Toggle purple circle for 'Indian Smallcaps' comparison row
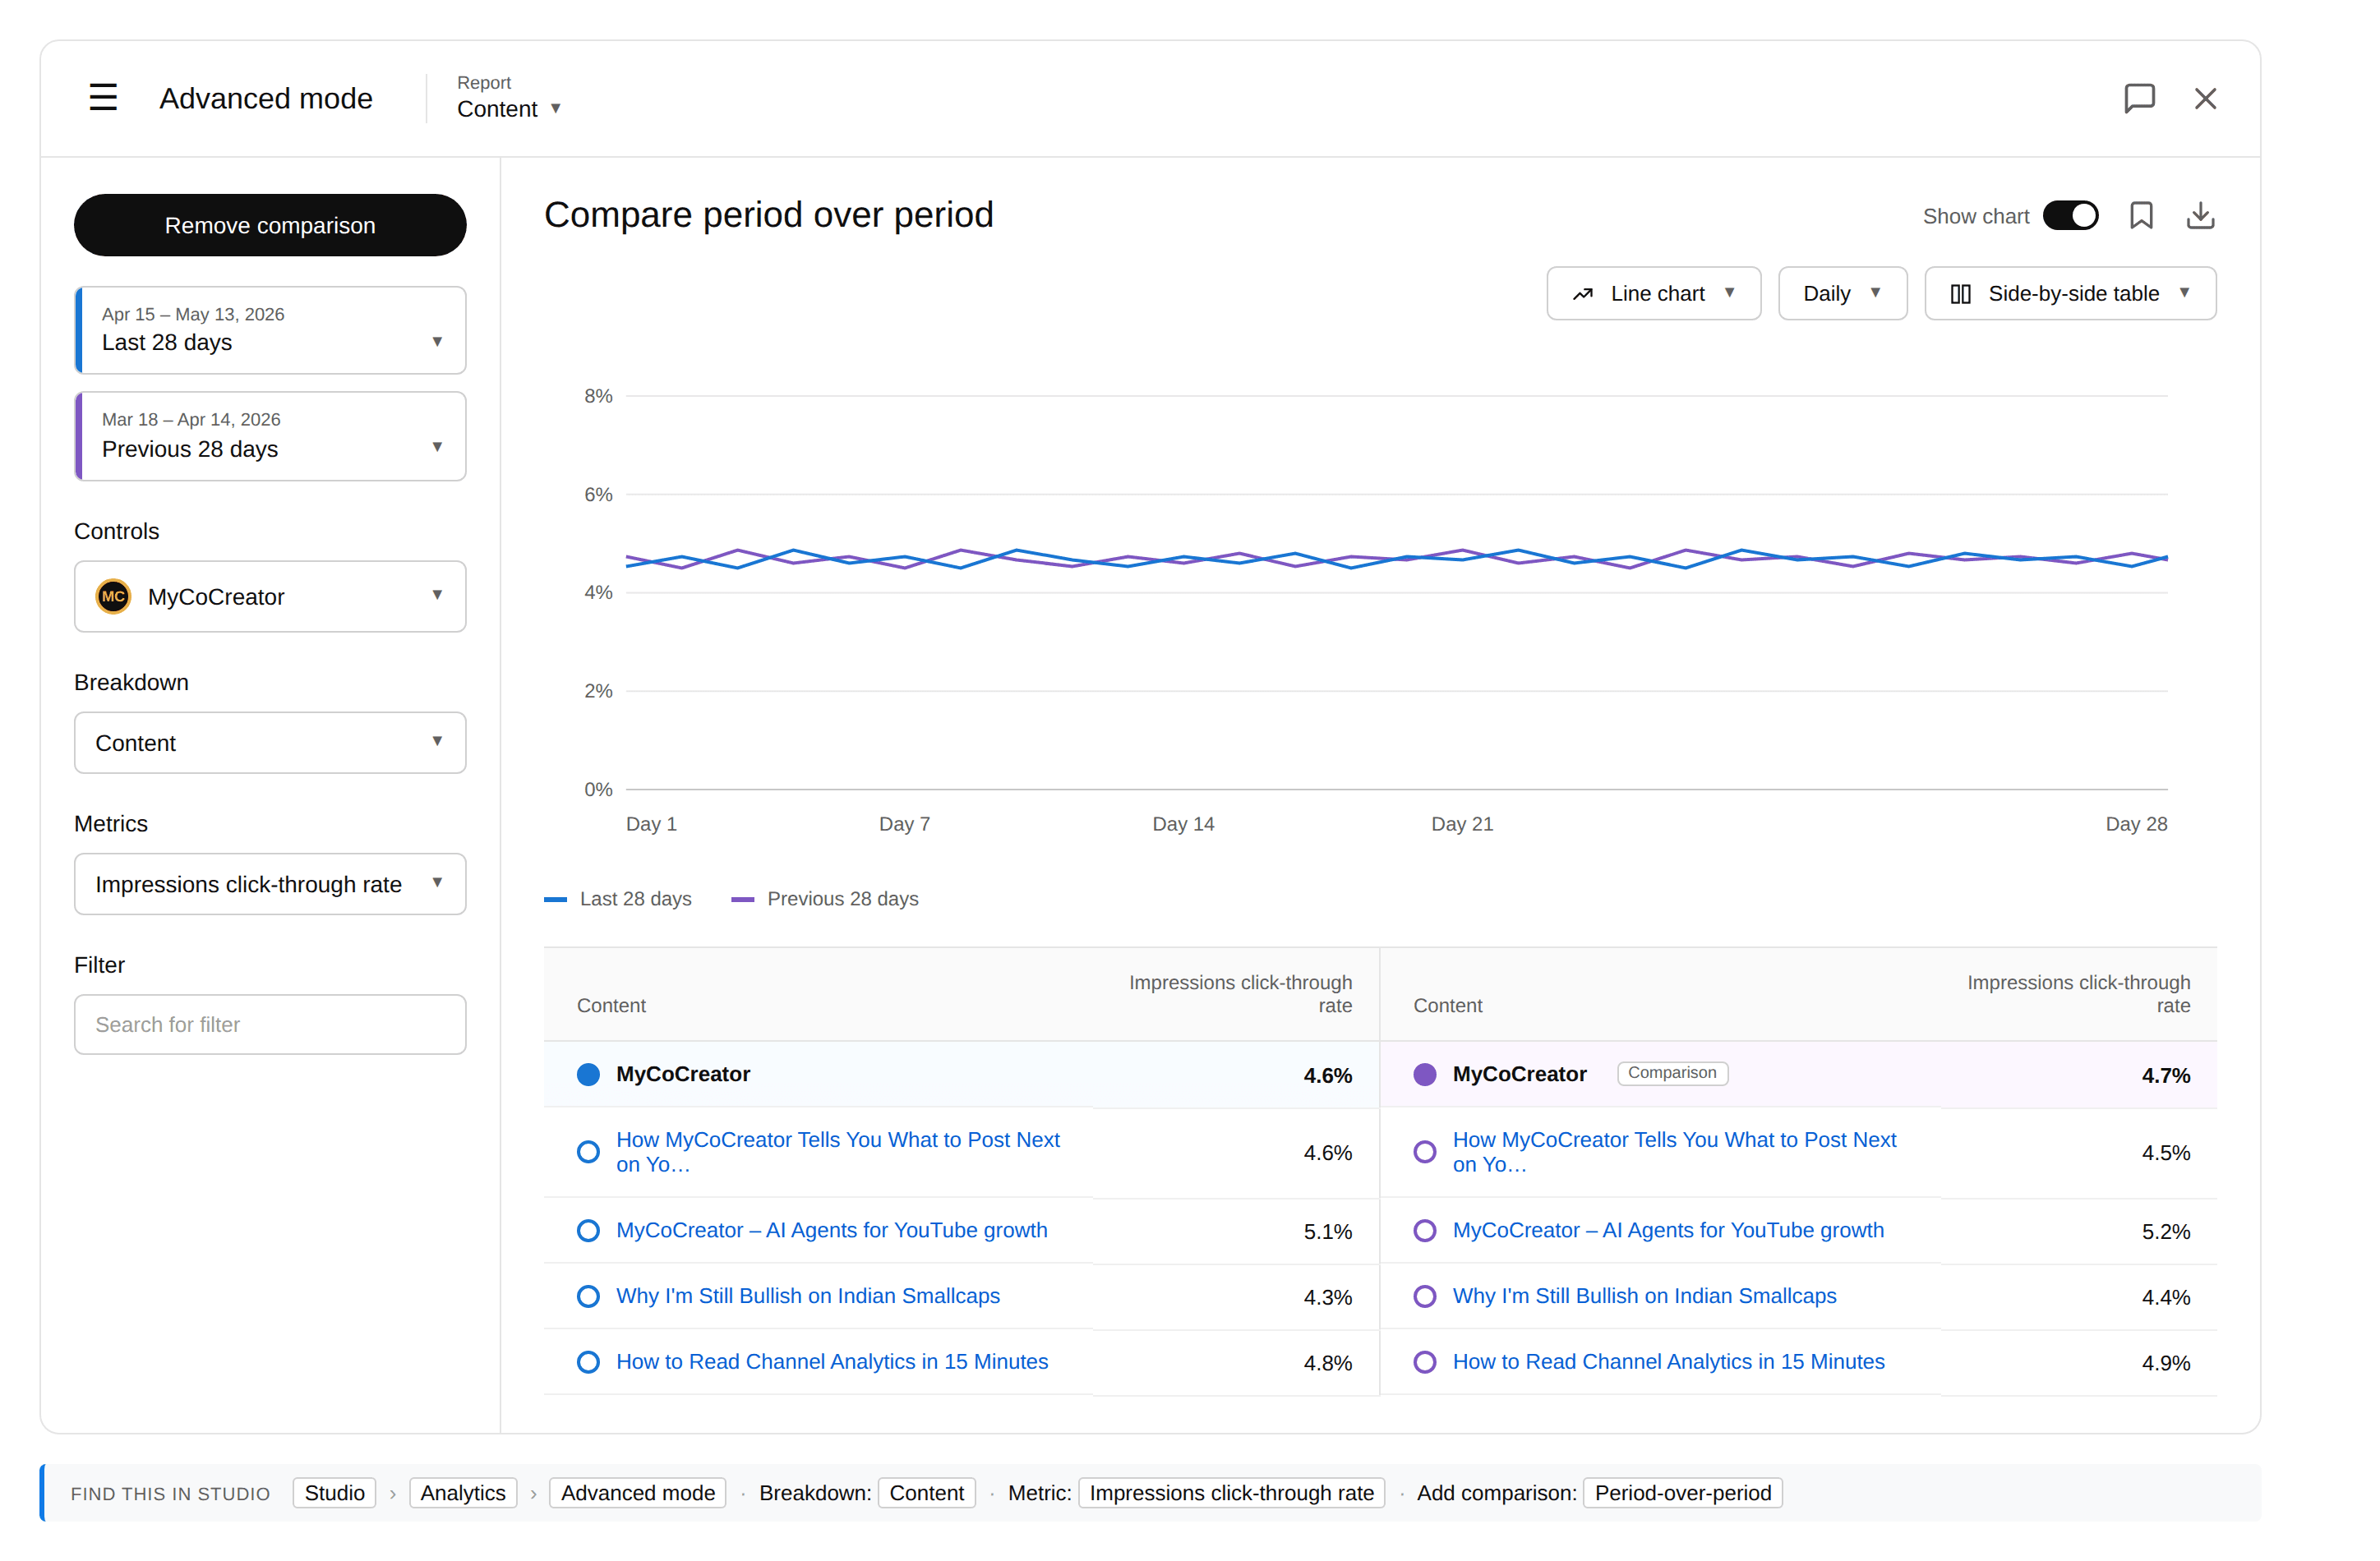 pos(1425,1296)
